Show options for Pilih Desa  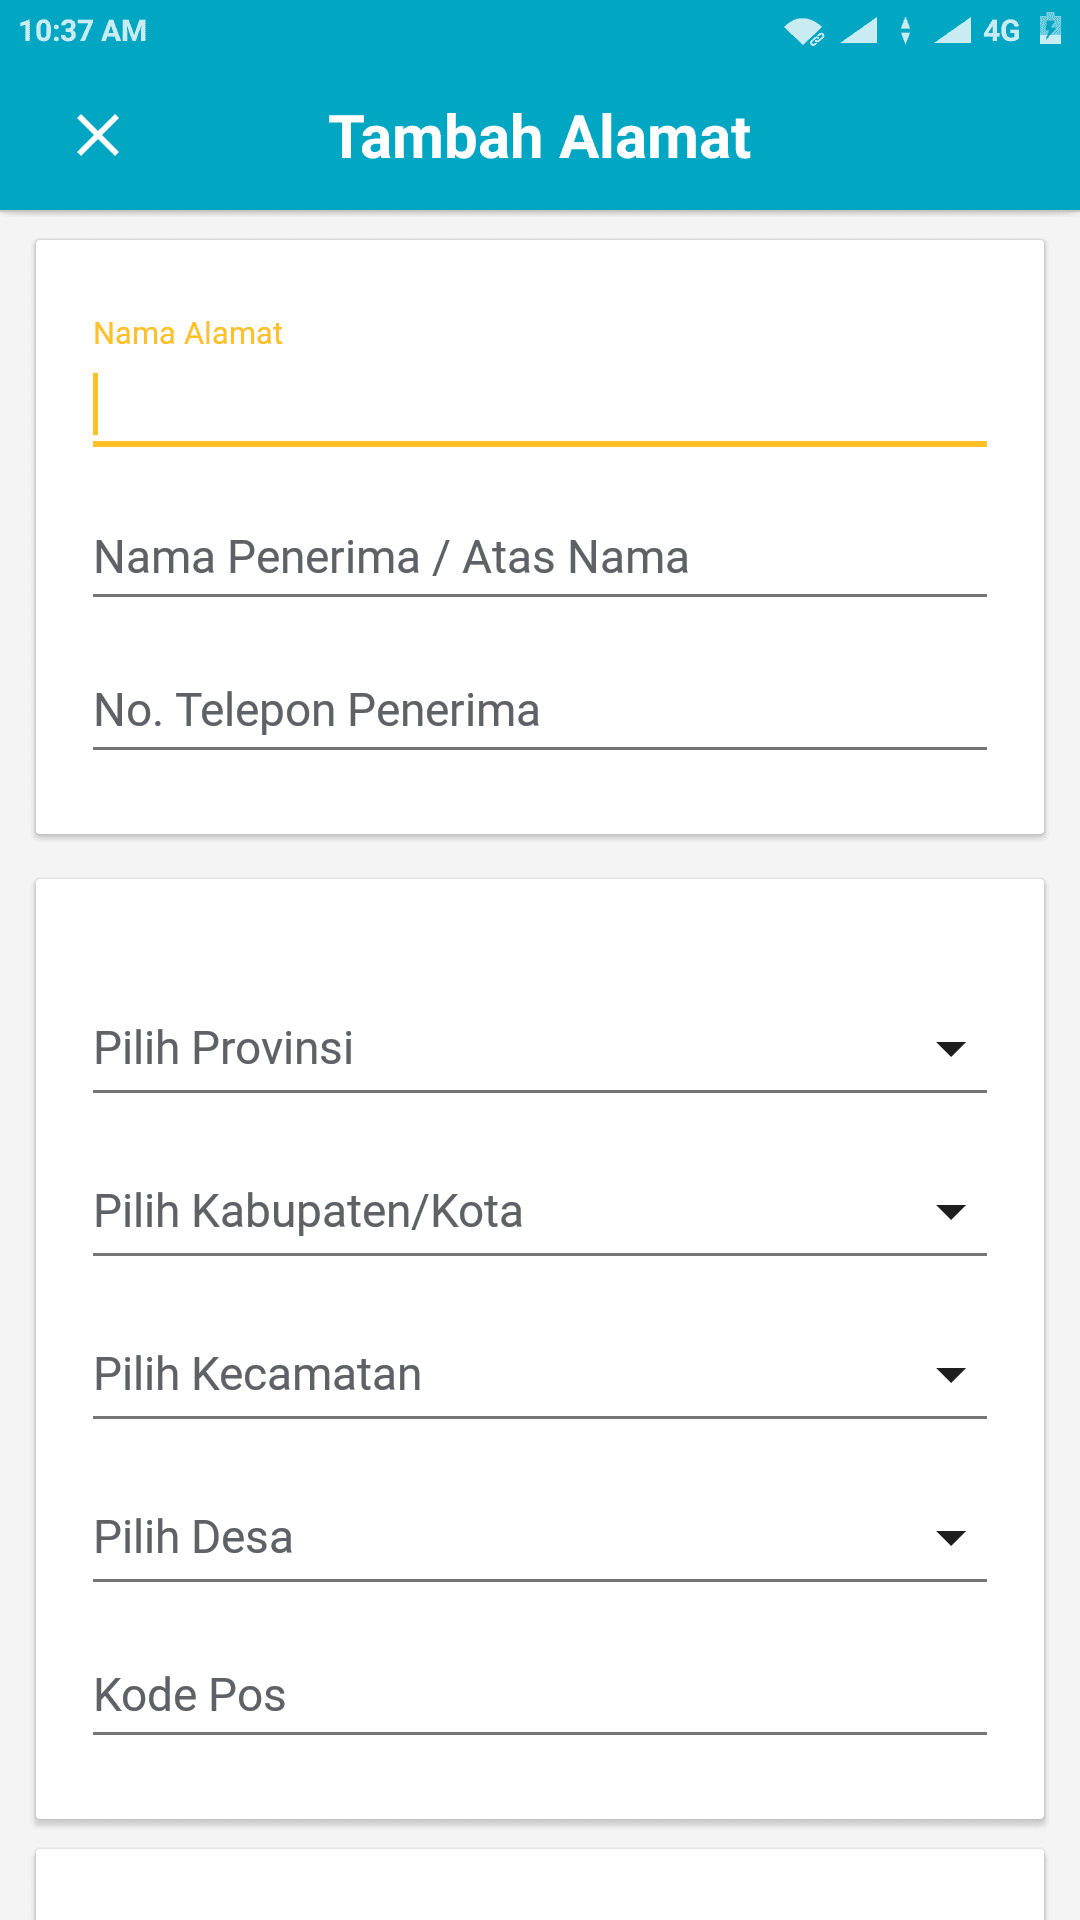(x=540, y=1538)
